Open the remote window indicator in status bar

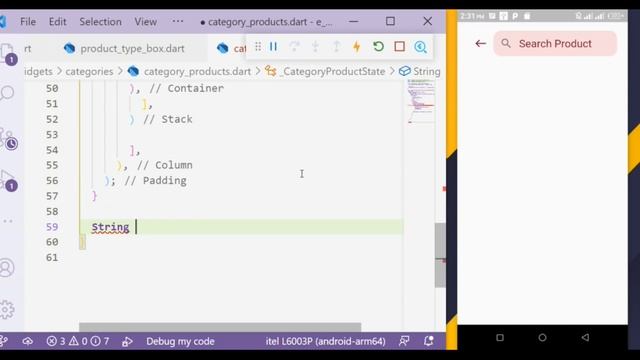4,341
